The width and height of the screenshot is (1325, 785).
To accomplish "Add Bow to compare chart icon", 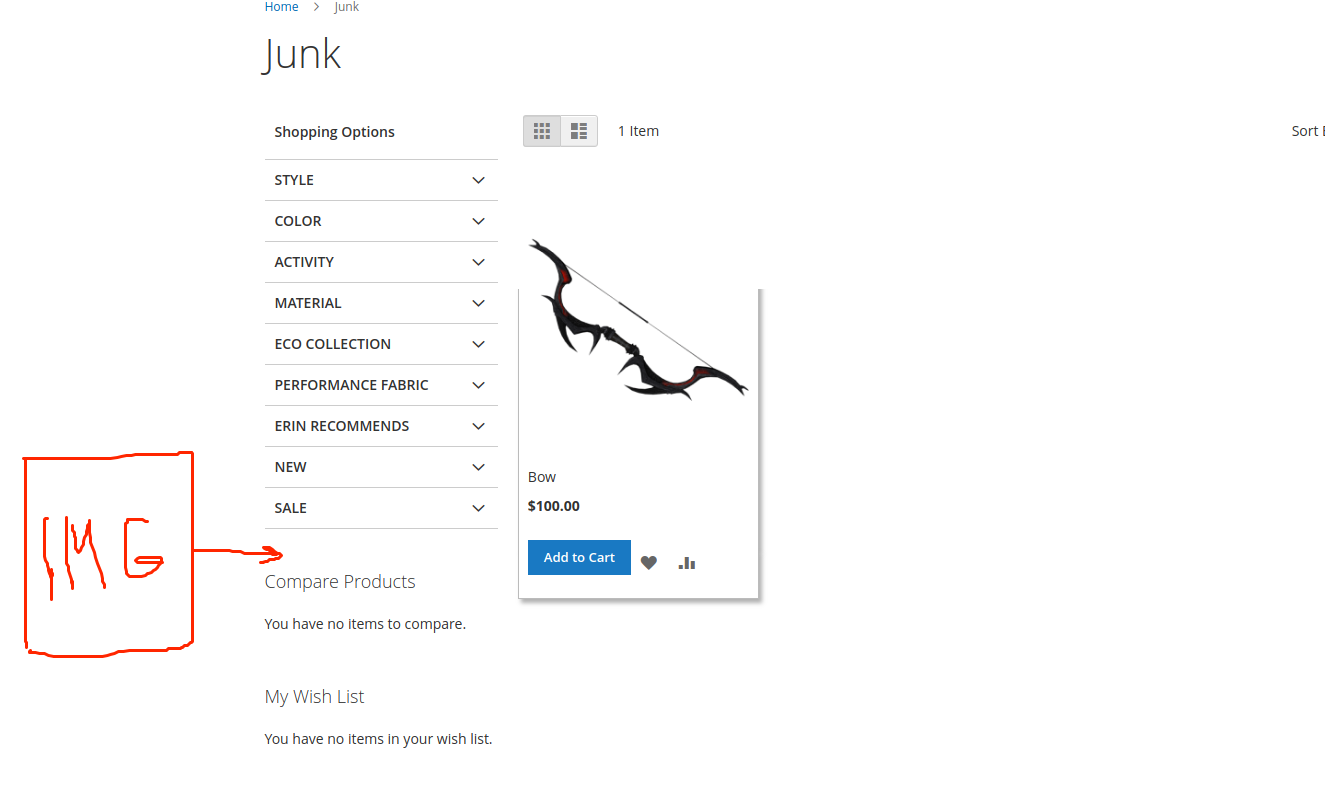I will [x=686, y=563].
